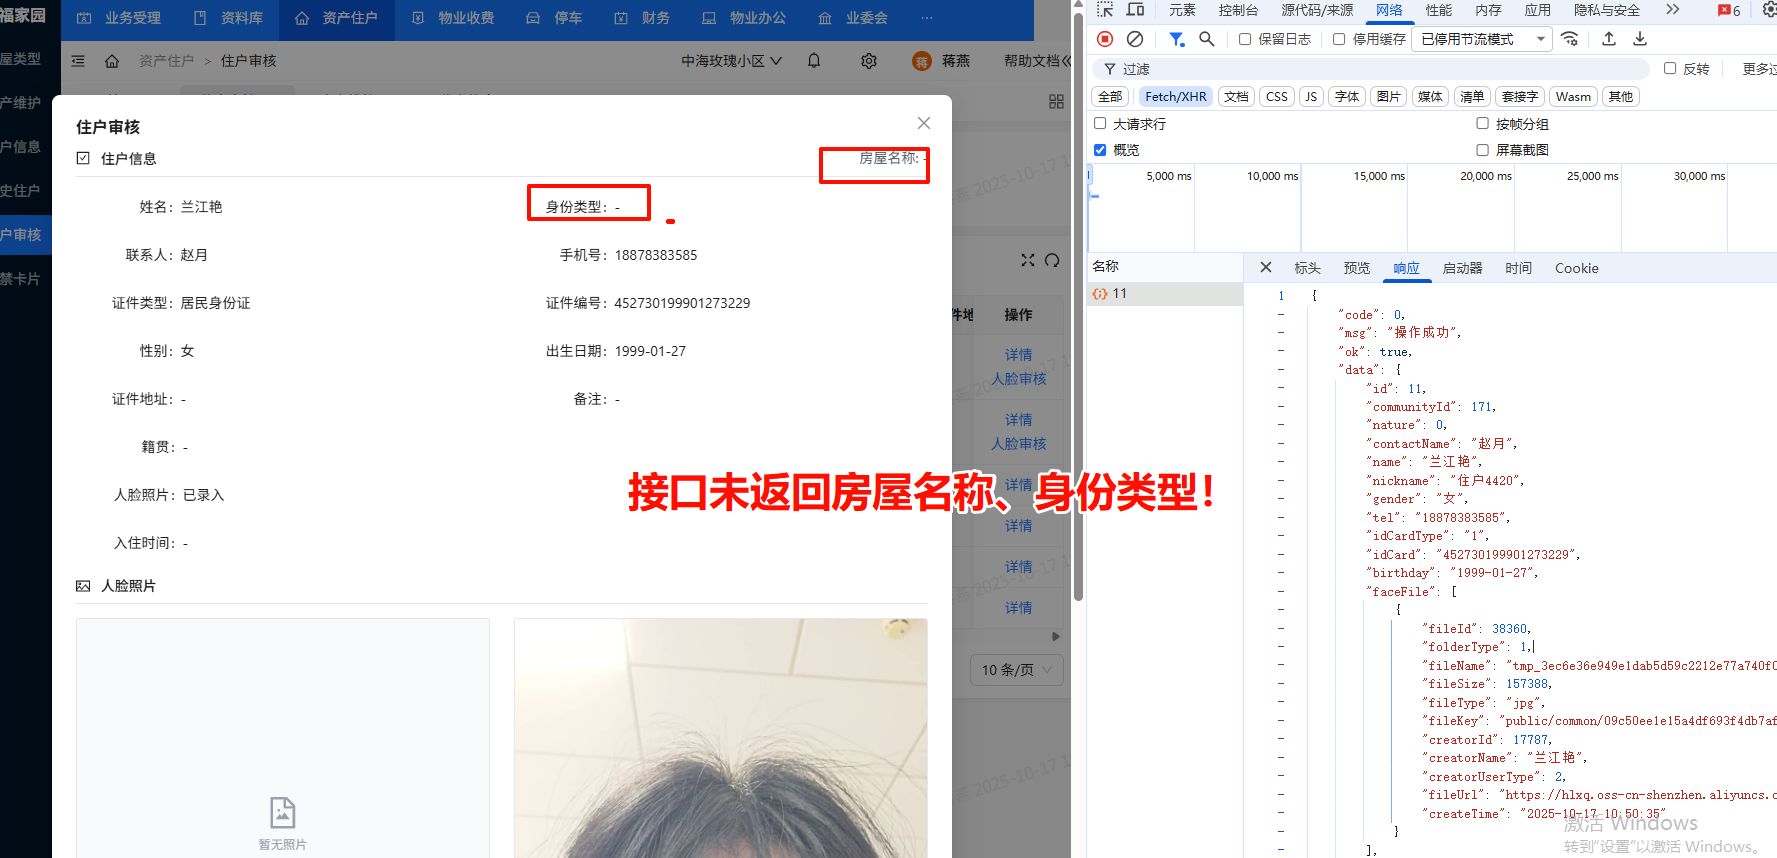Click the refresh icon above the table

click(1052, 260)
